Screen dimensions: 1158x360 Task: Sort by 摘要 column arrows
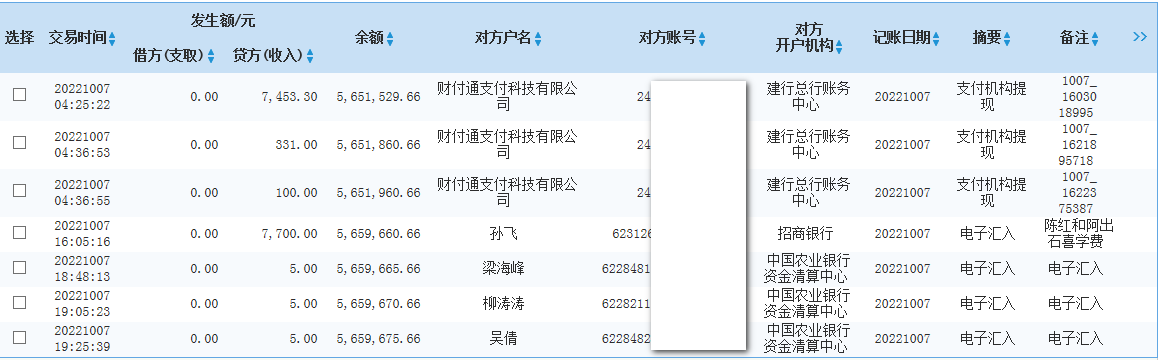pos(1007,39)
